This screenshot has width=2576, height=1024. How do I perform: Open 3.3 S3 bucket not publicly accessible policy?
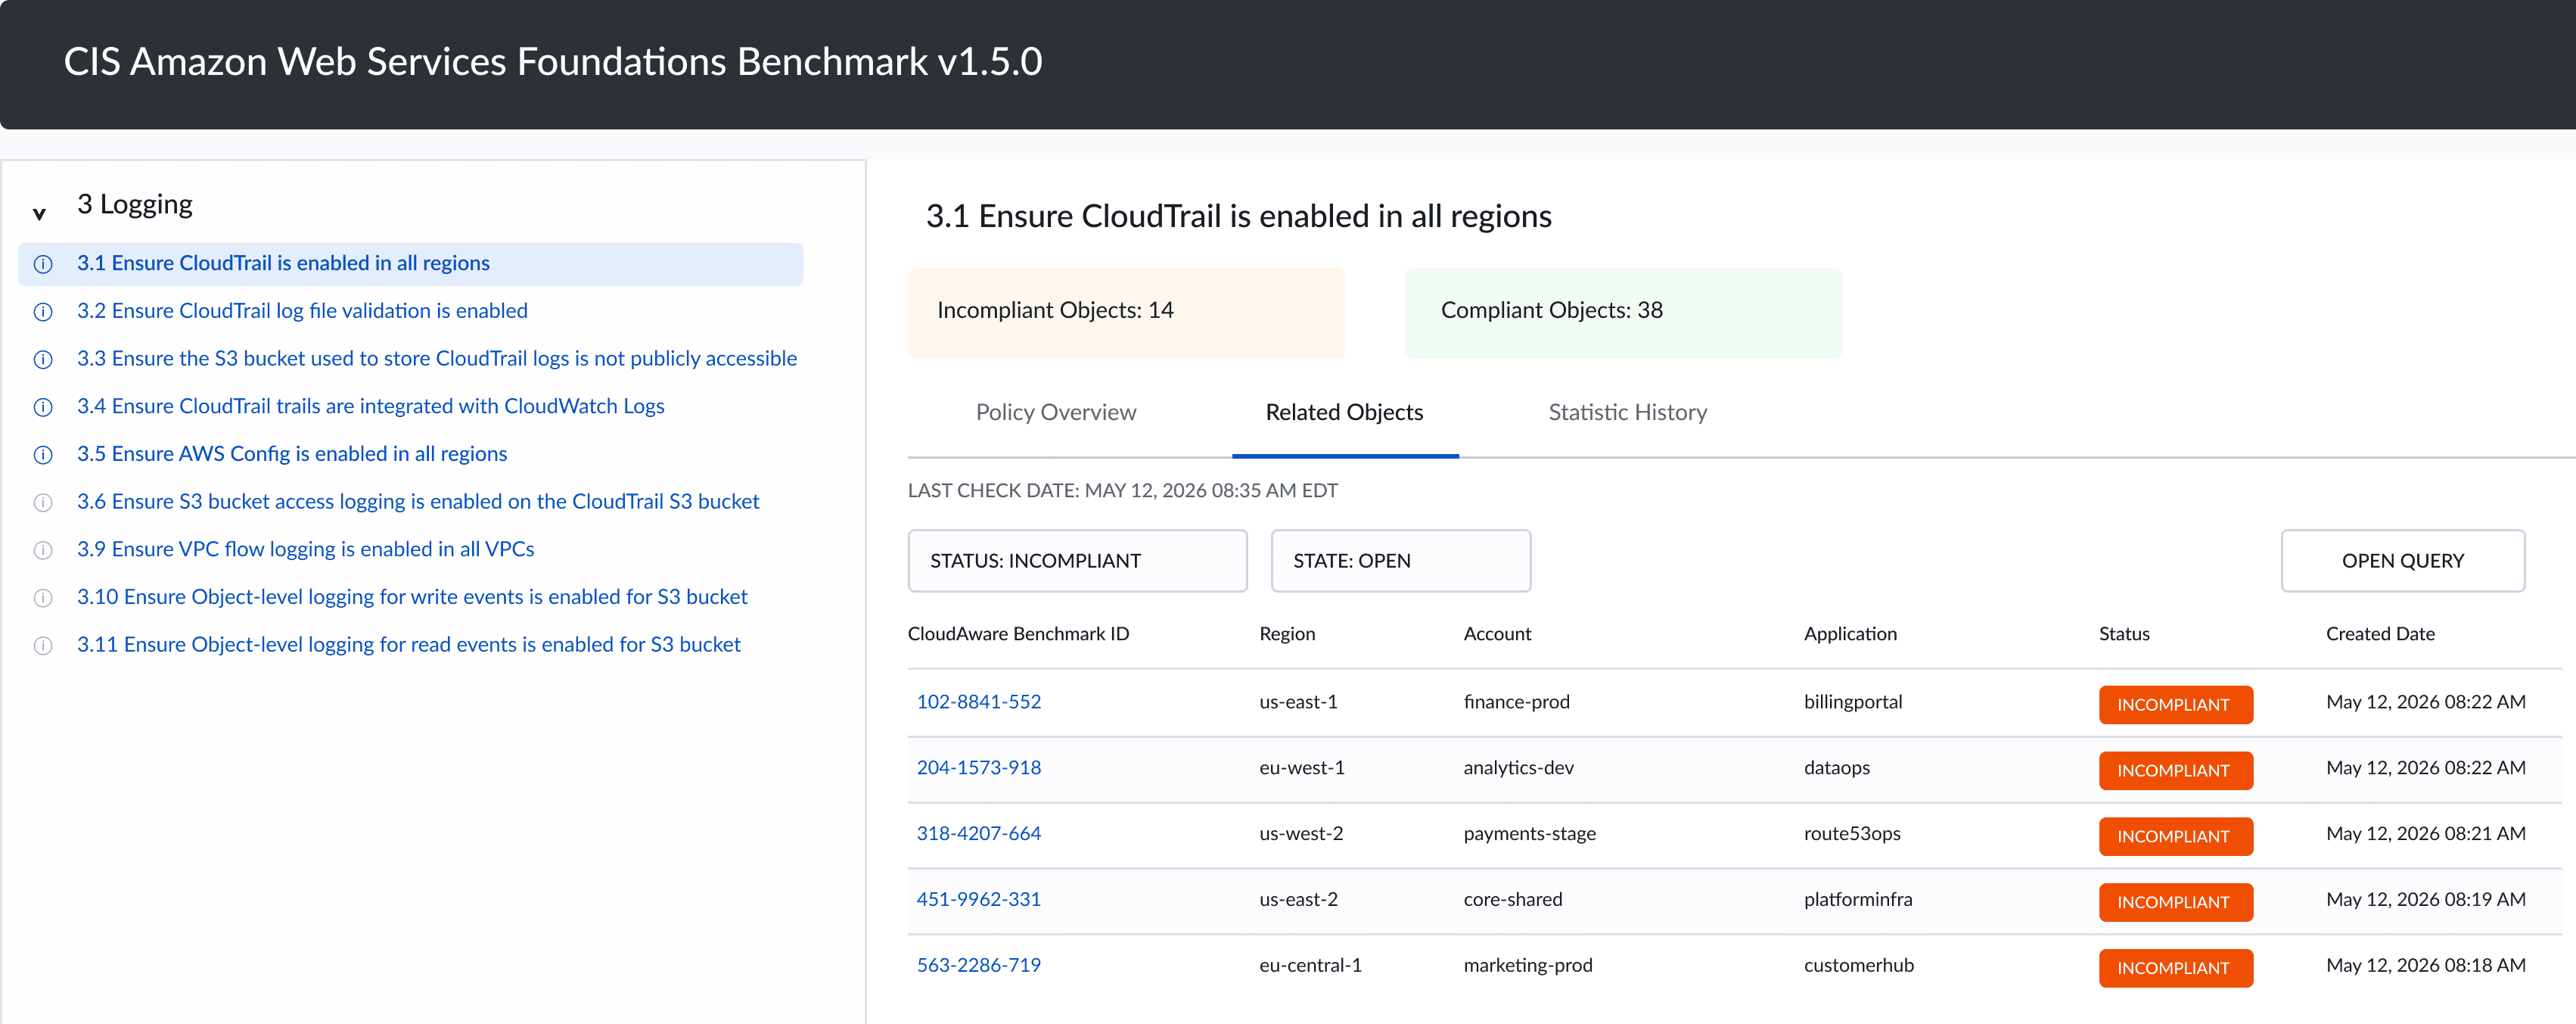(x=437, y=358)
